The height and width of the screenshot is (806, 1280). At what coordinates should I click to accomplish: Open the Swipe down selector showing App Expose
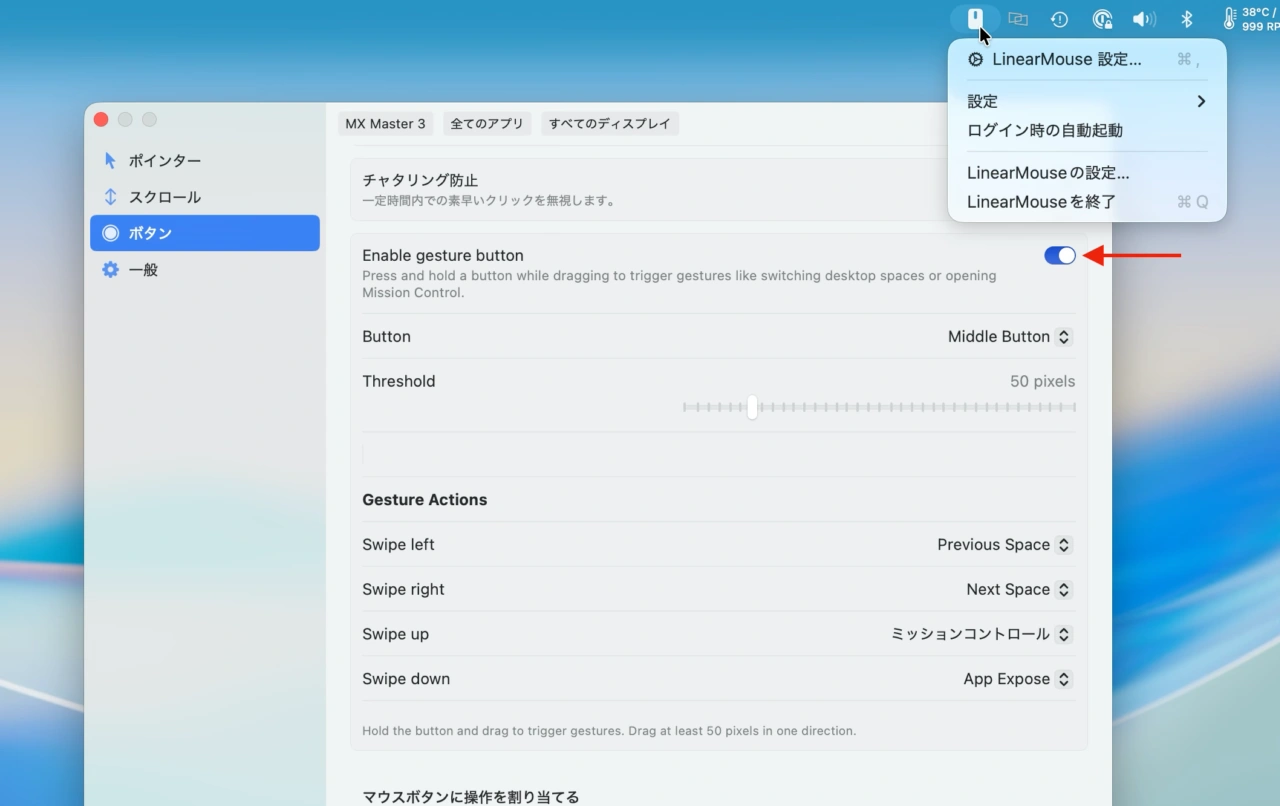point(1016,679)
